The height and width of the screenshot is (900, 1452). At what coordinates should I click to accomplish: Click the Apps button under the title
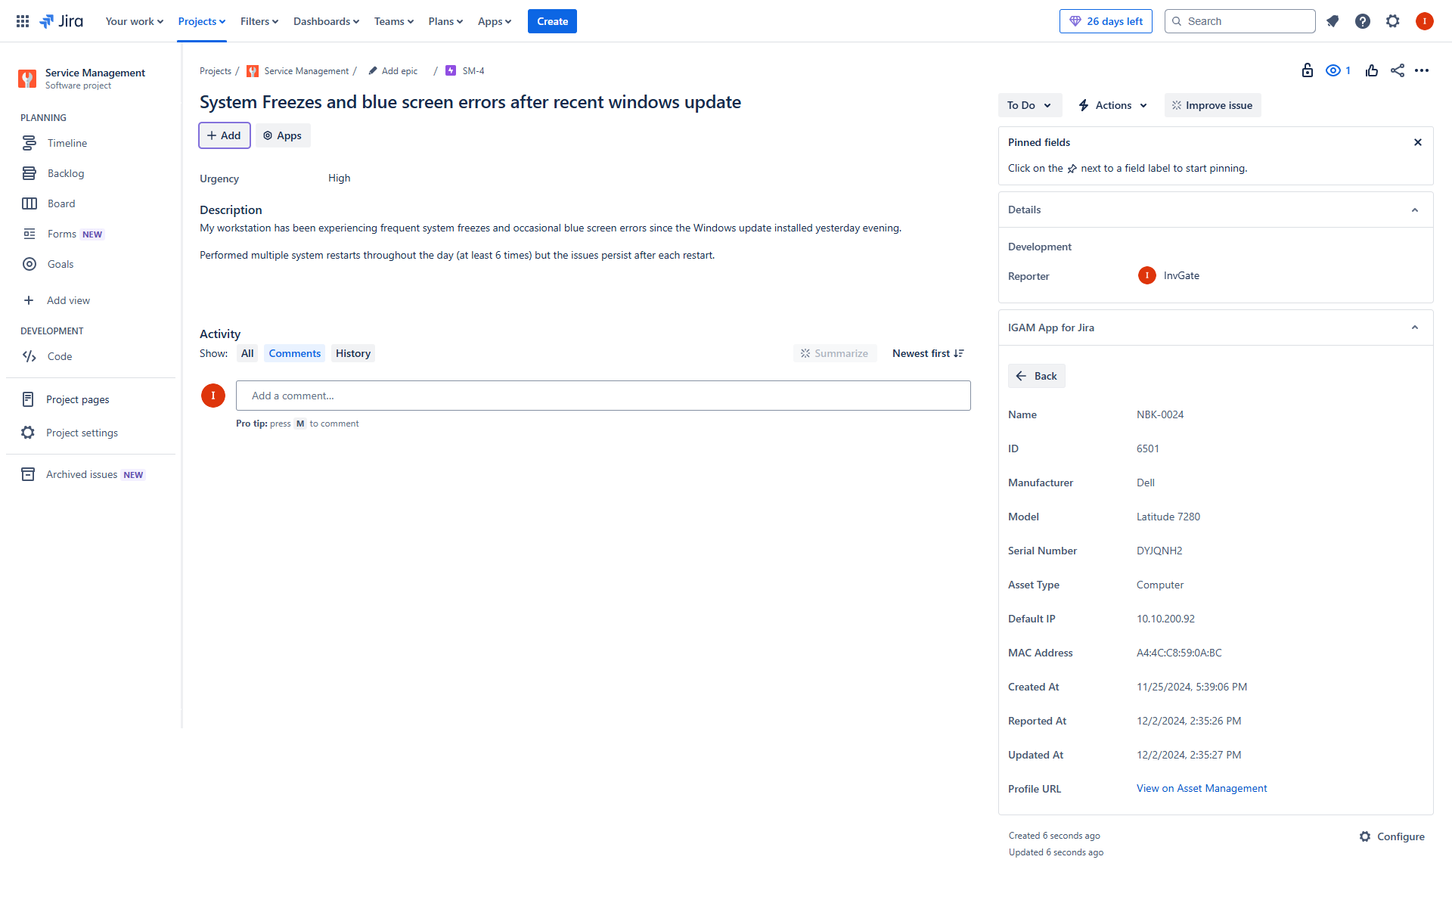pyautogui.click(x=282, y=135)
